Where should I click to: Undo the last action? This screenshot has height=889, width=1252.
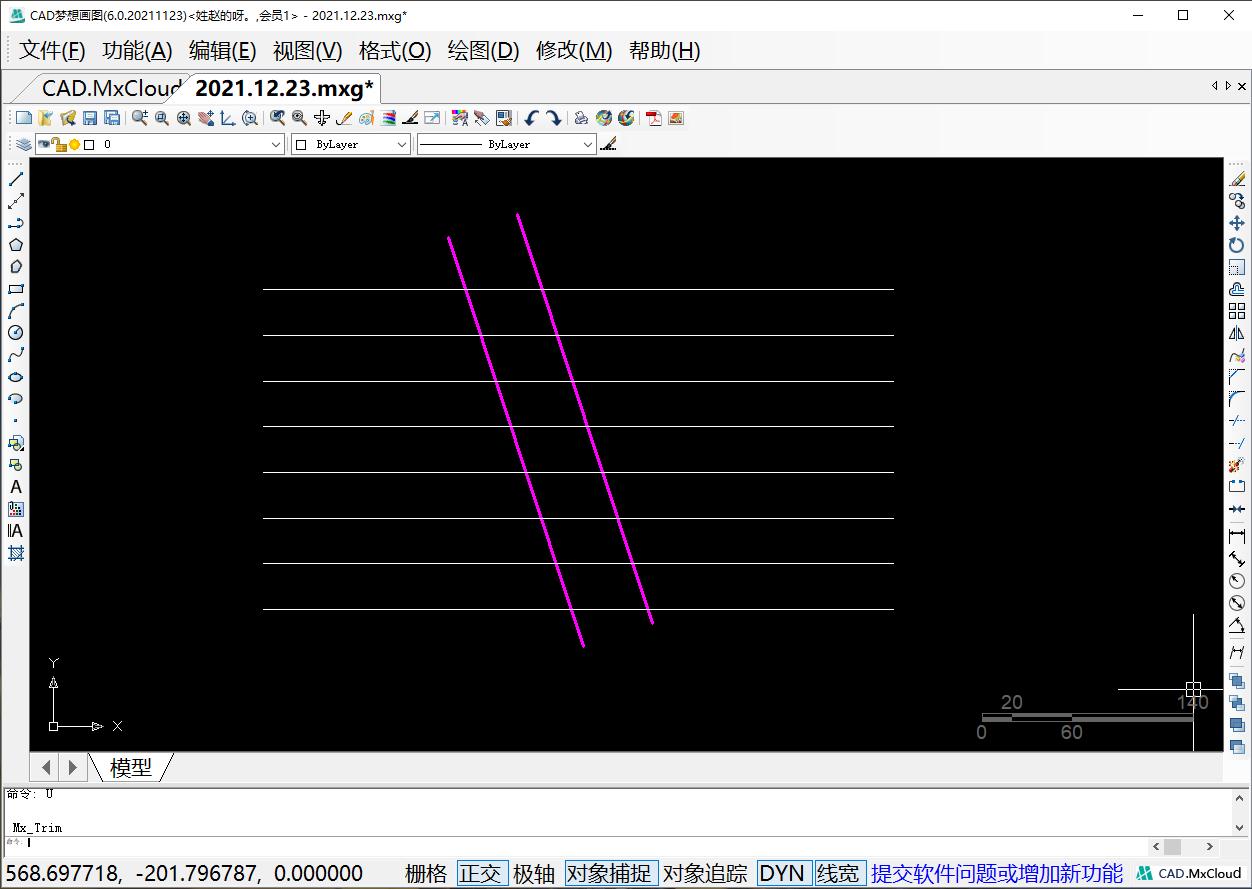click(533, 117)
